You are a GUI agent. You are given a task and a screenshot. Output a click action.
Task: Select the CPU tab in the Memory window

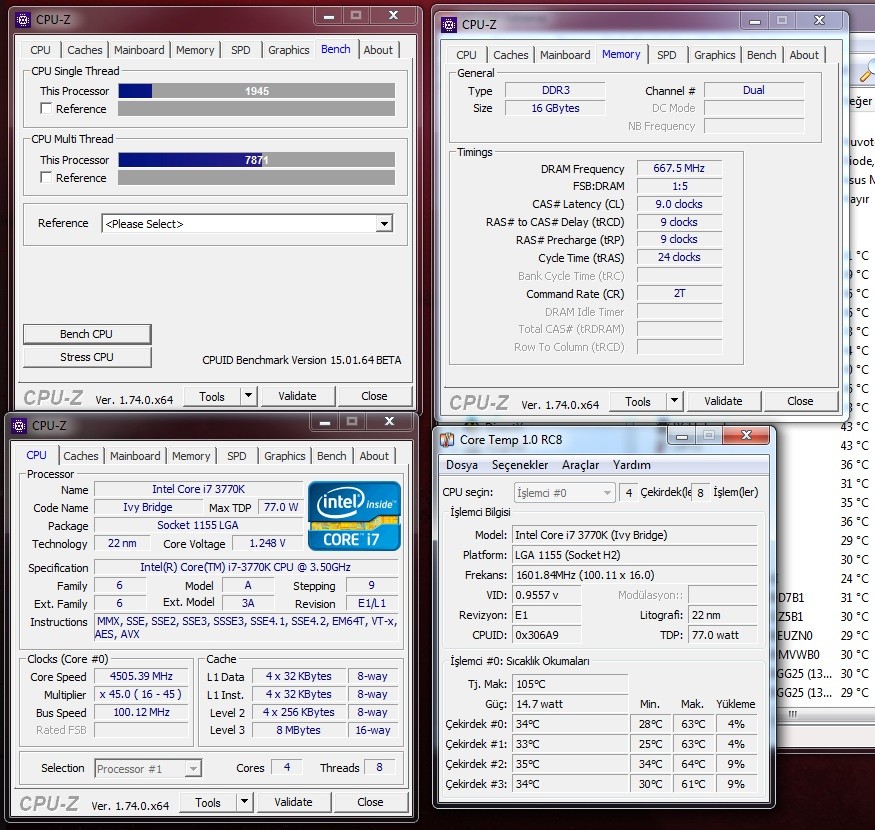[466, 55]
